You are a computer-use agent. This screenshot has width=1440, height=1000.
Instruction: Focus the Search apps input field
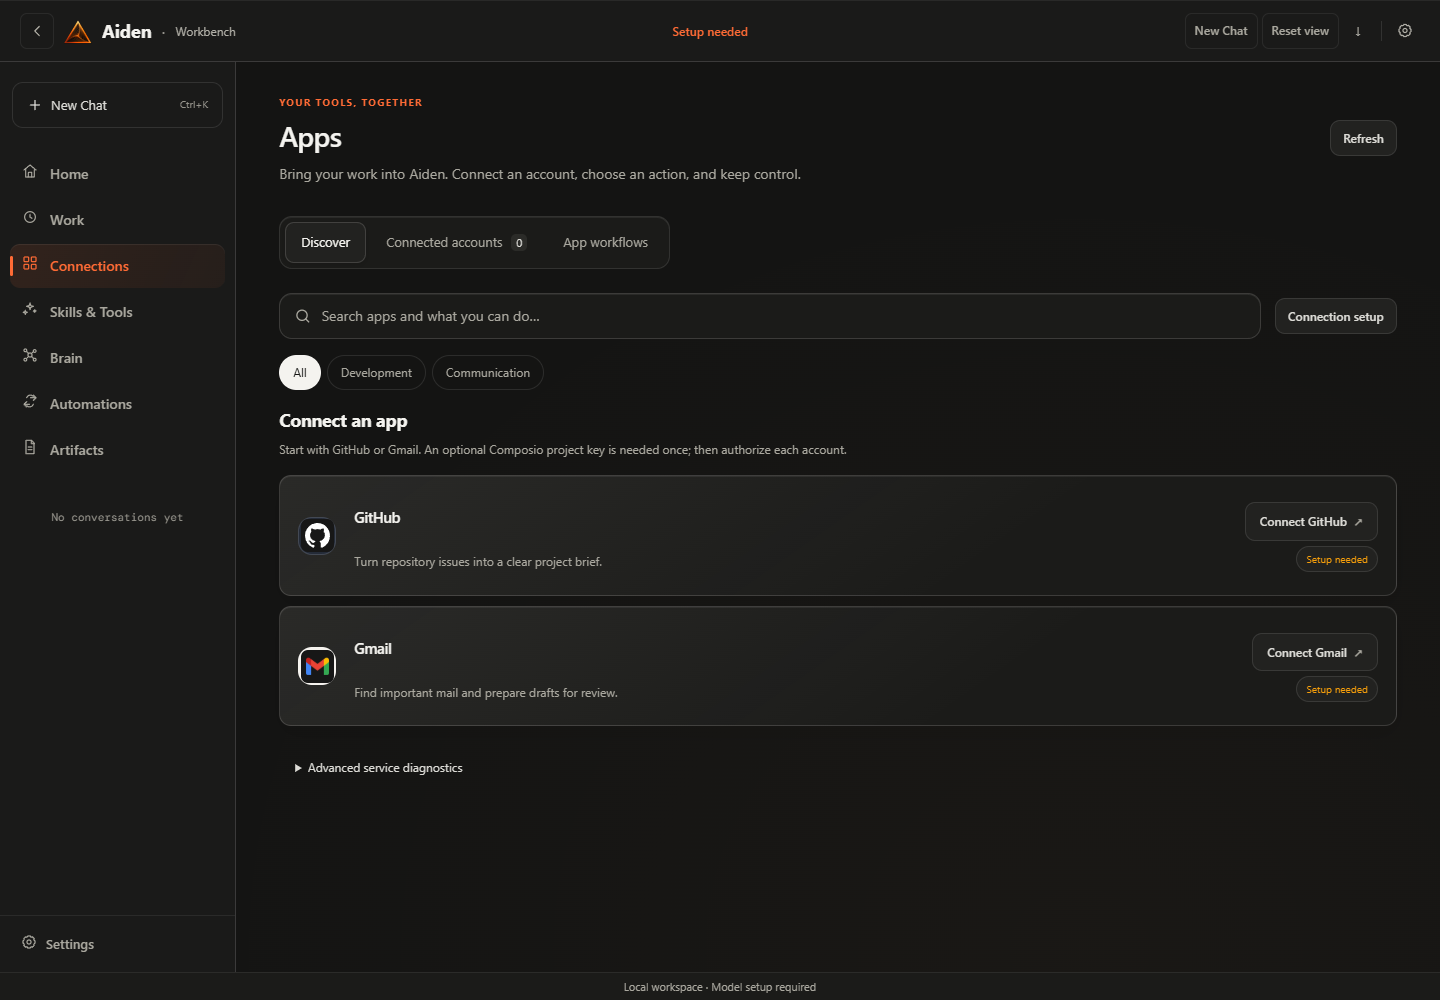(x=770, y=316)
